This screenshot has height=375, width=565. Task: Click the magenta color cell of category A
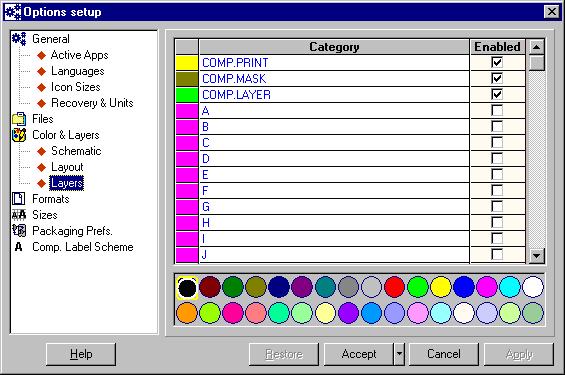[187, 111]
